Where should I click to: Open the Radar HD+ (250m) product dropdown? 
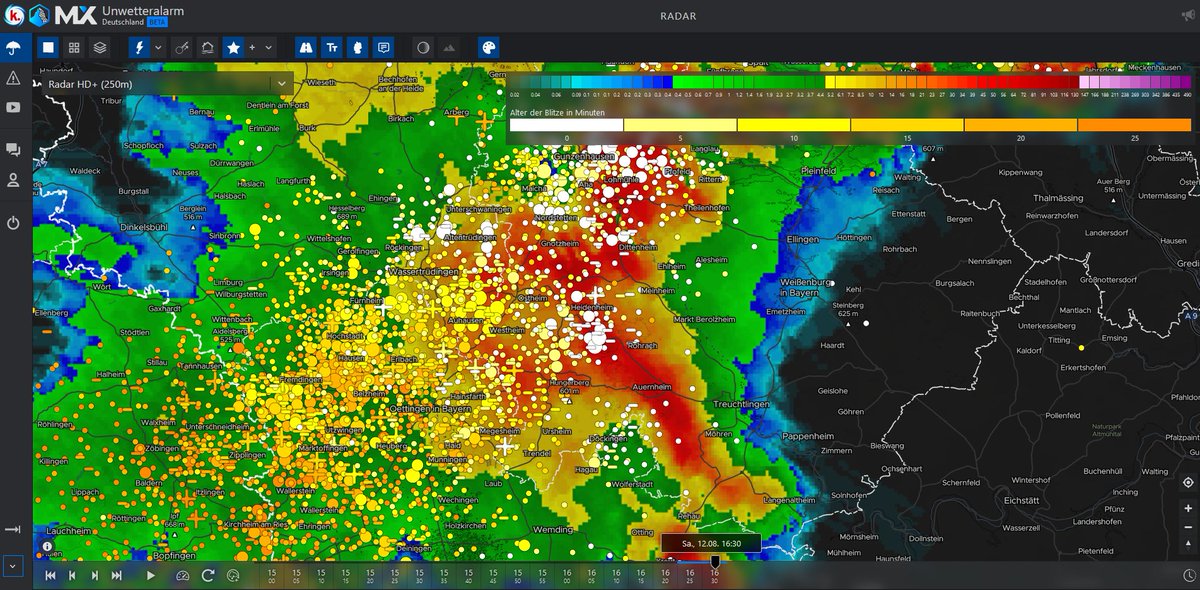(166, 84)
